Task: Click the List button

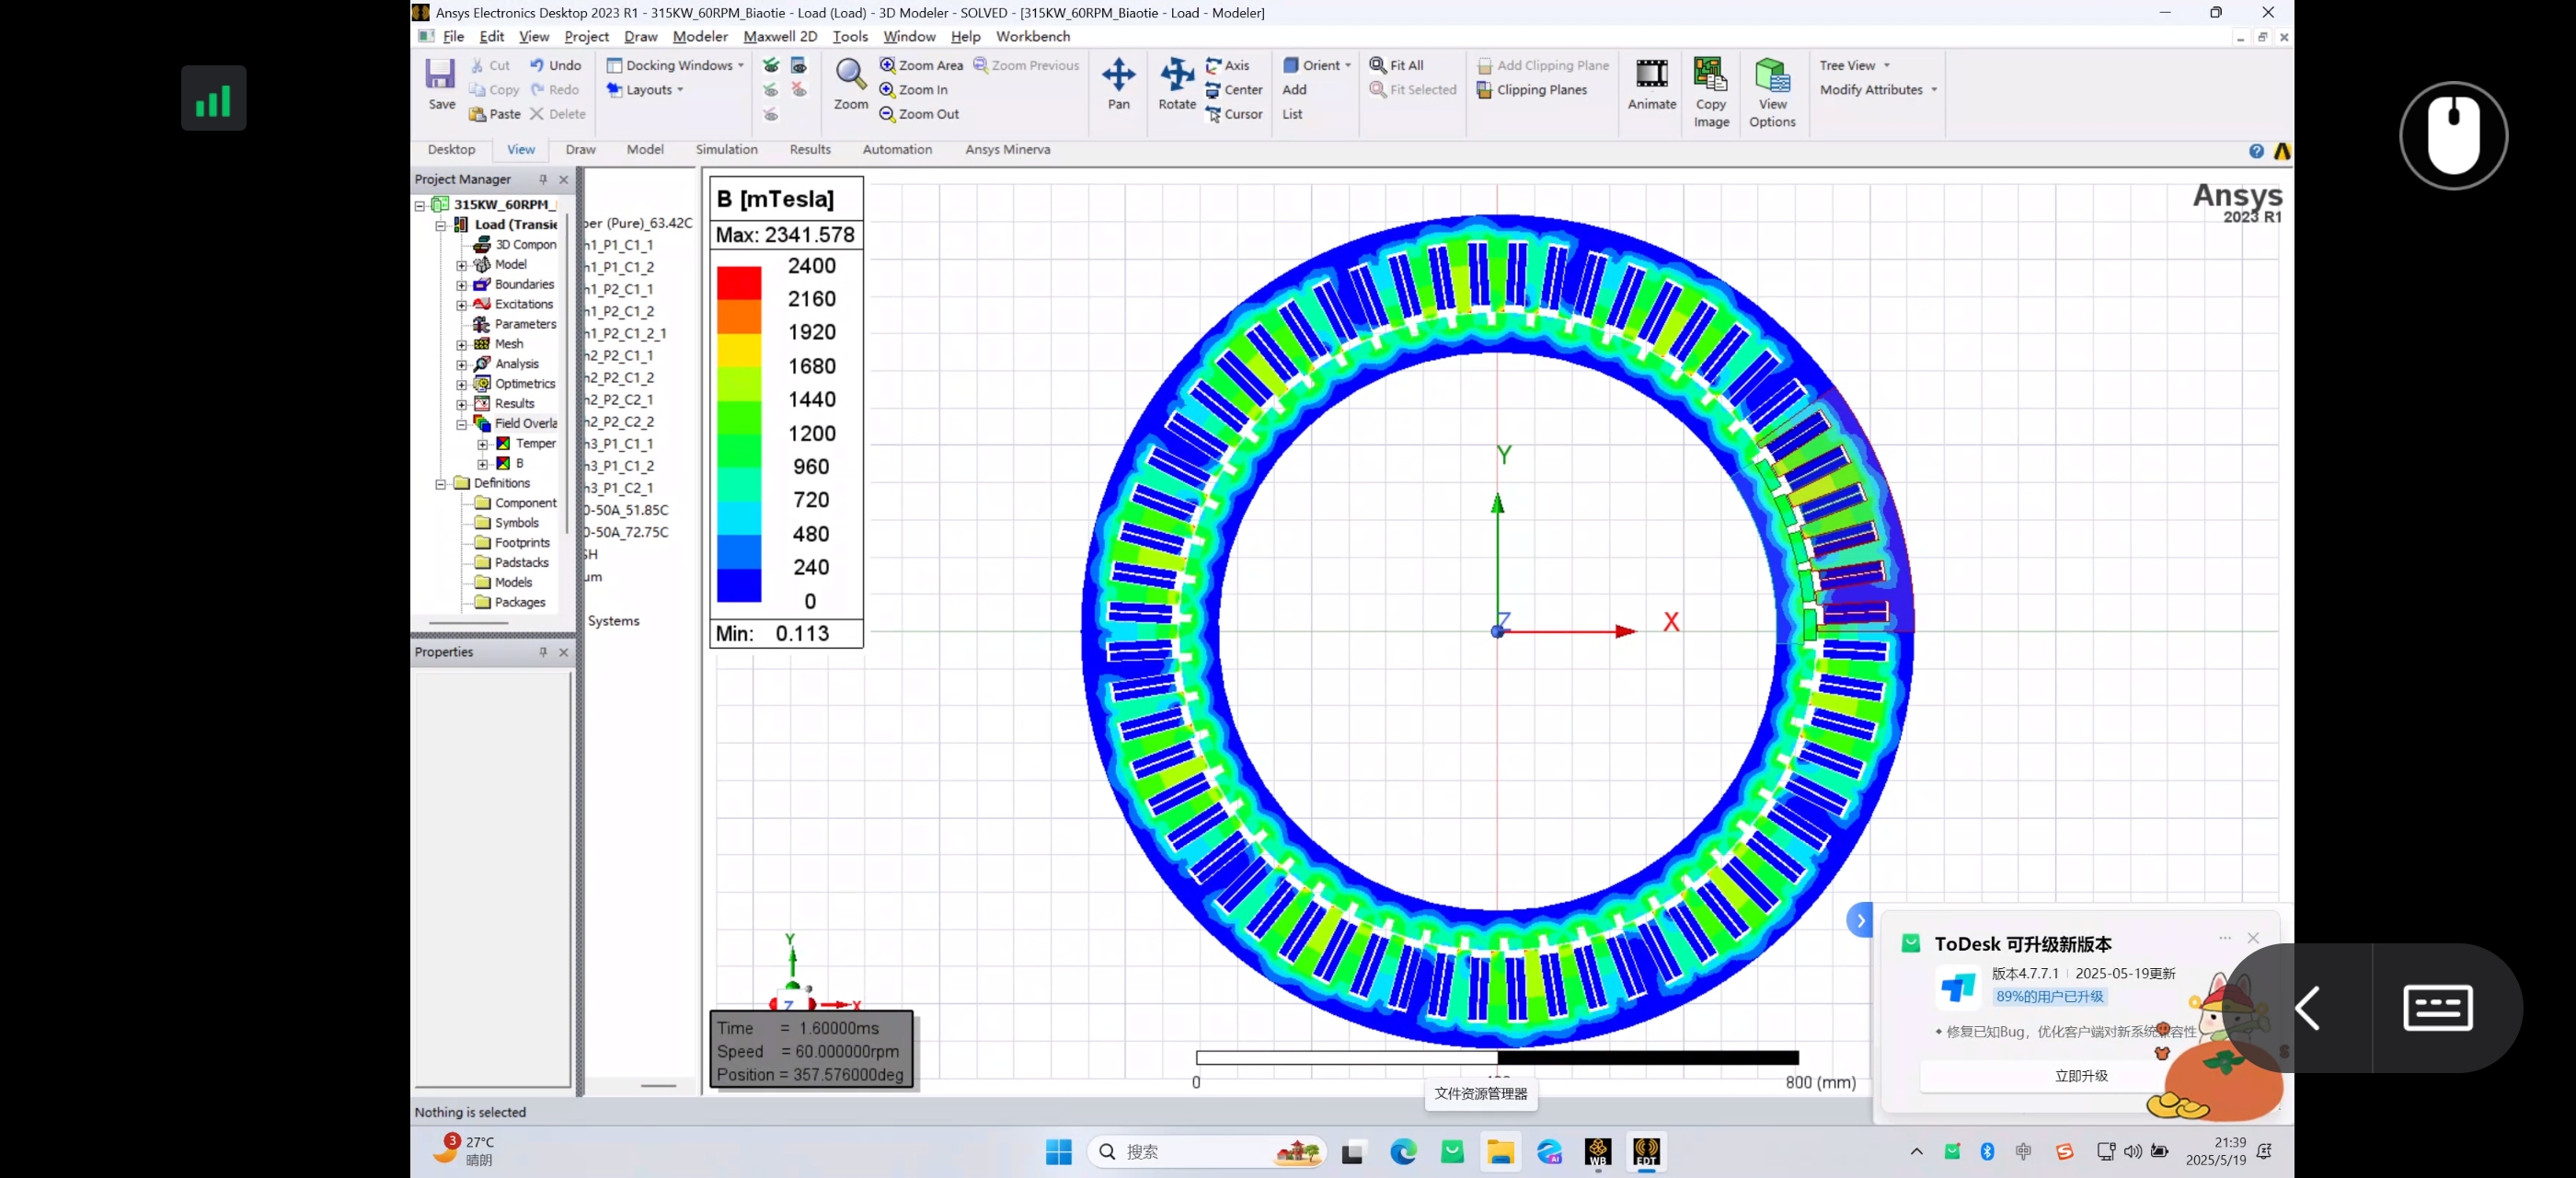Action: 1292,114
